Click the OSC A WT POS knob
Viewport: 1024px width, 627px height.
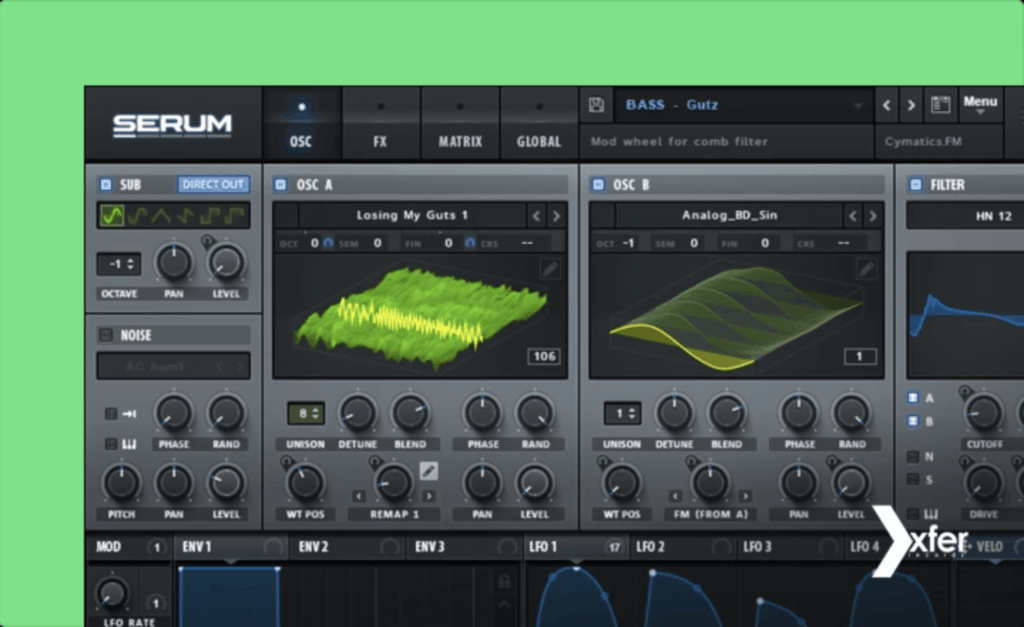305,483
